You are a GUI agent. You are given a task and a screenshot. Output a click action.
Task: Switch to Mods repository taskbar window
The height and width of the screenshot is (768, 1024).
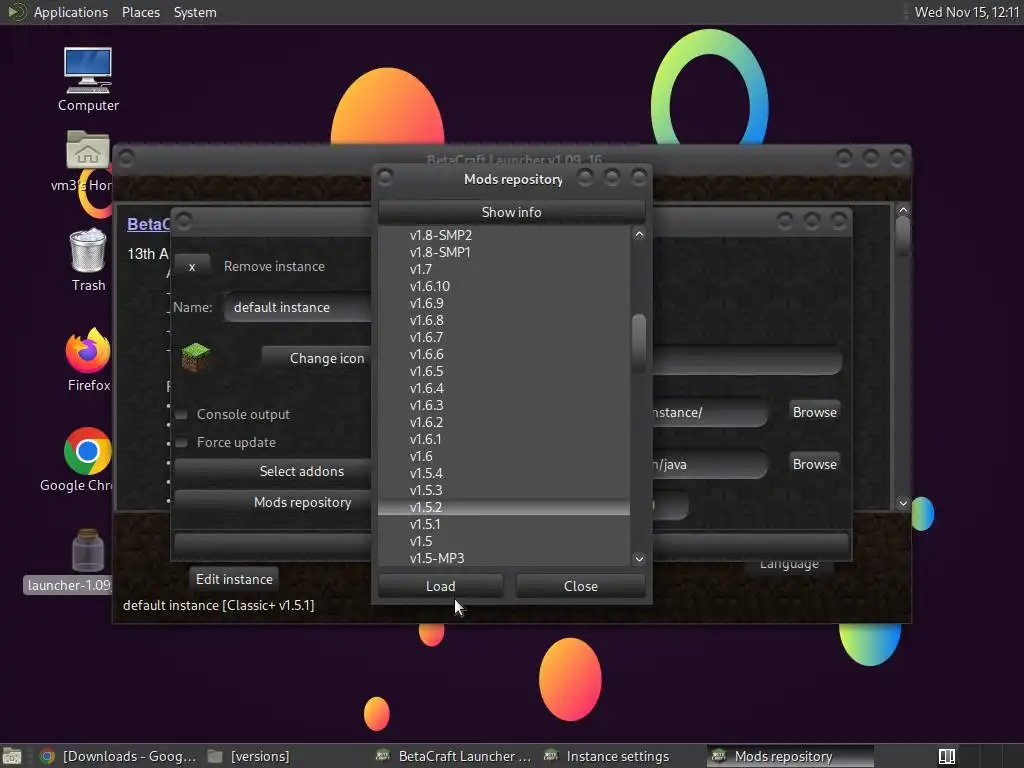click(790, 756)
